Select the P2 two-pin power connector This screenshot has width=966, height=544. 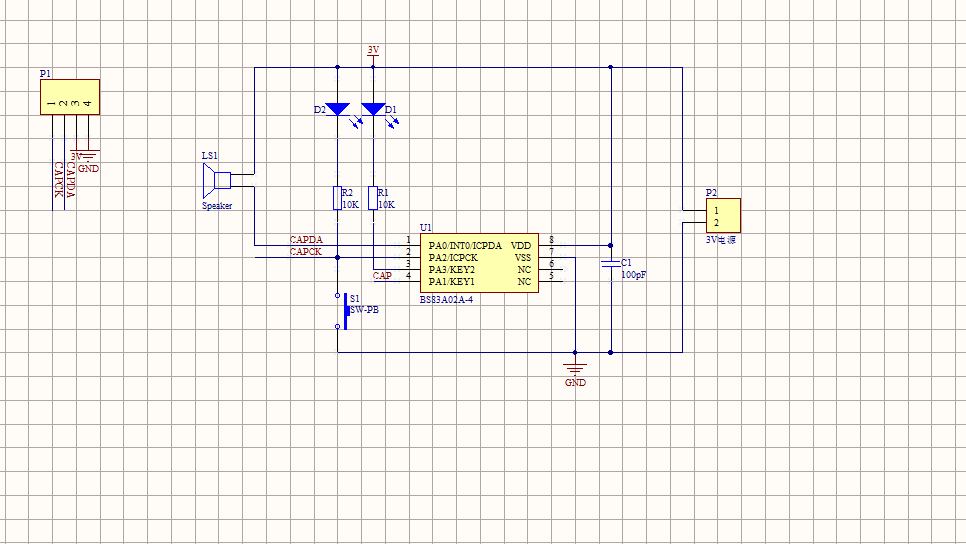pos(723,216)
